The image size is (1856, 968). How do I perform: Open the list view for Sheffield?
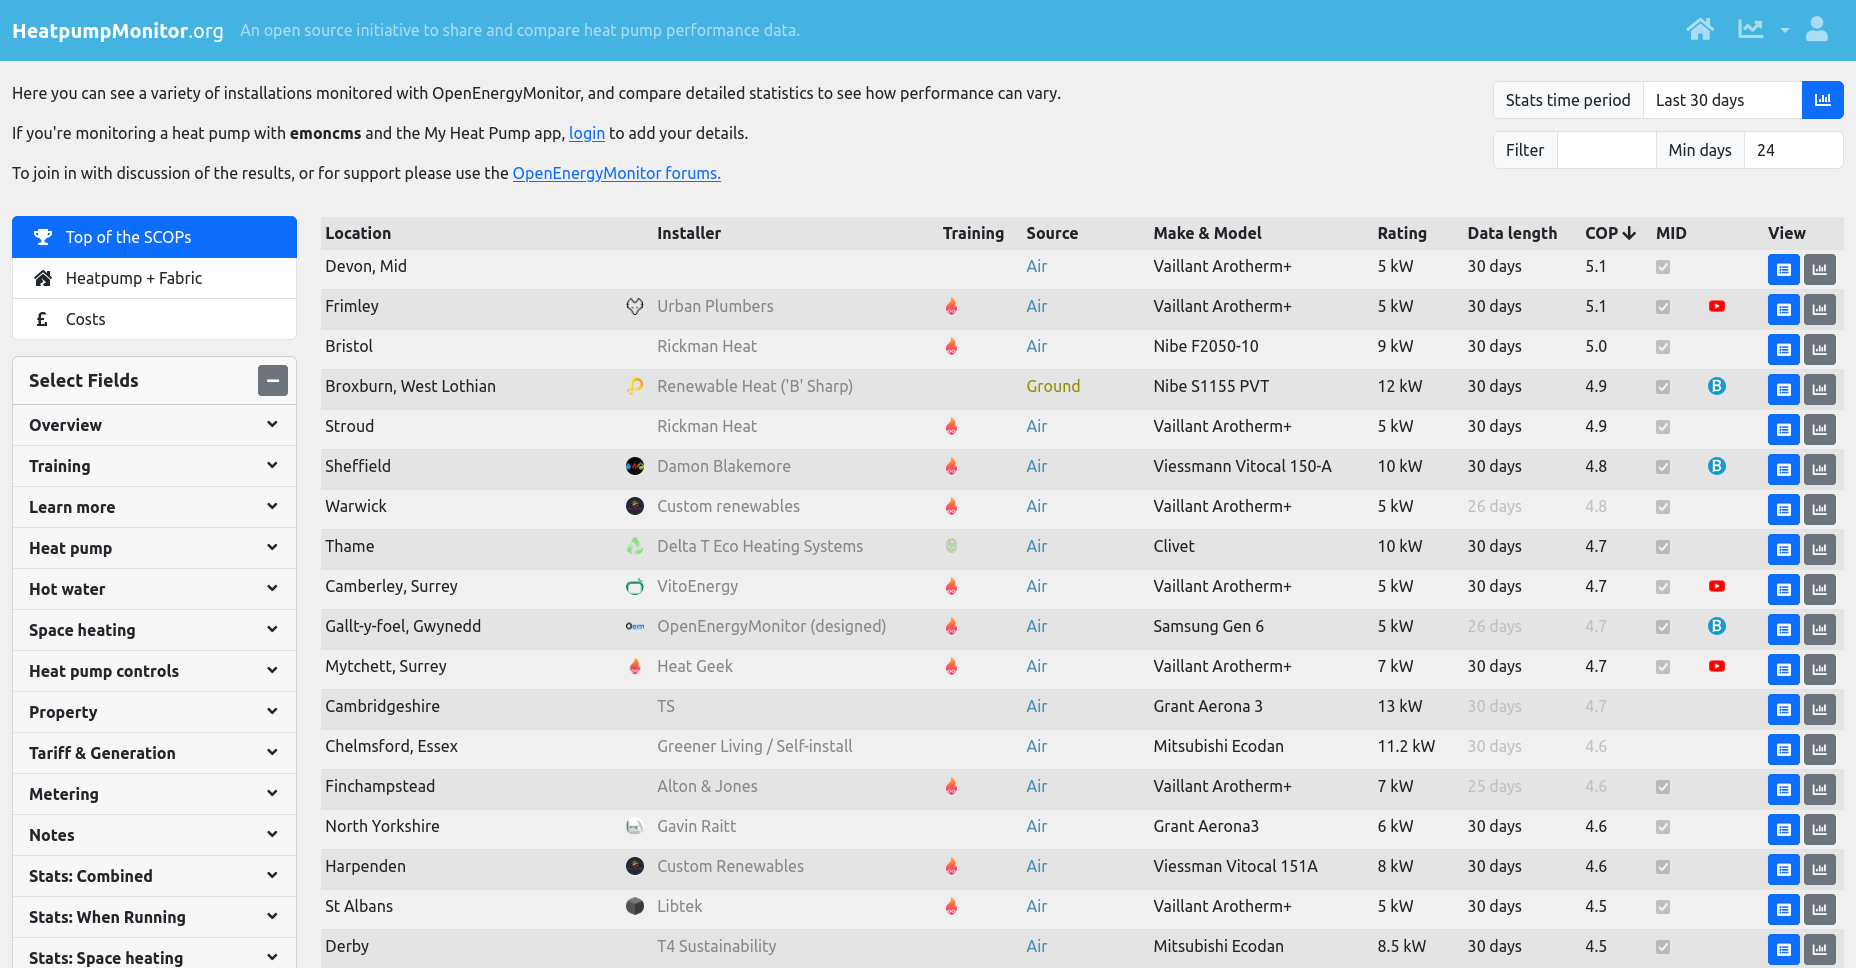pos(1783,469)
